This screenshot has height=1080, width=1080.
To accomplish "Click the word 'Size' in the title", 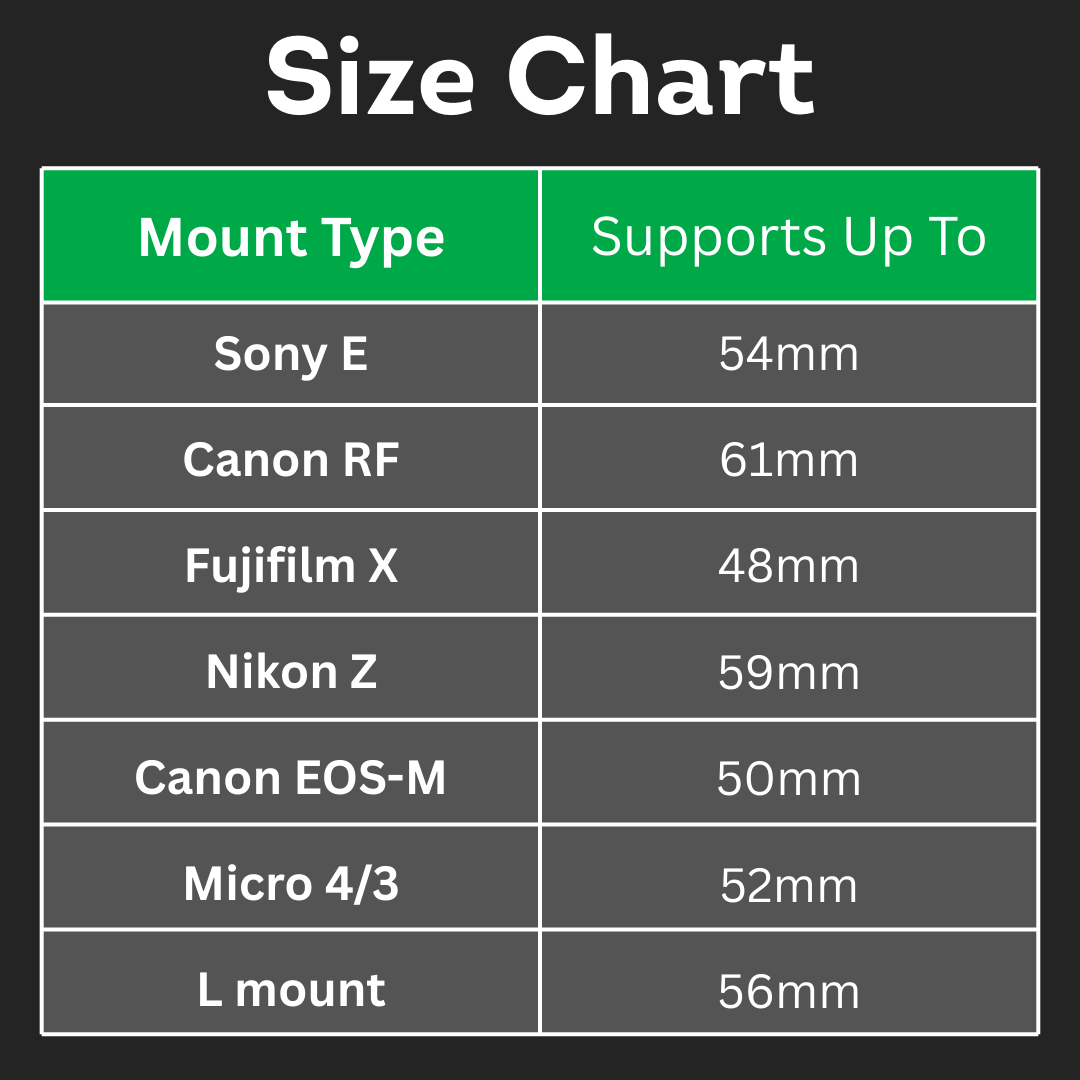I will tap(370, 80).
